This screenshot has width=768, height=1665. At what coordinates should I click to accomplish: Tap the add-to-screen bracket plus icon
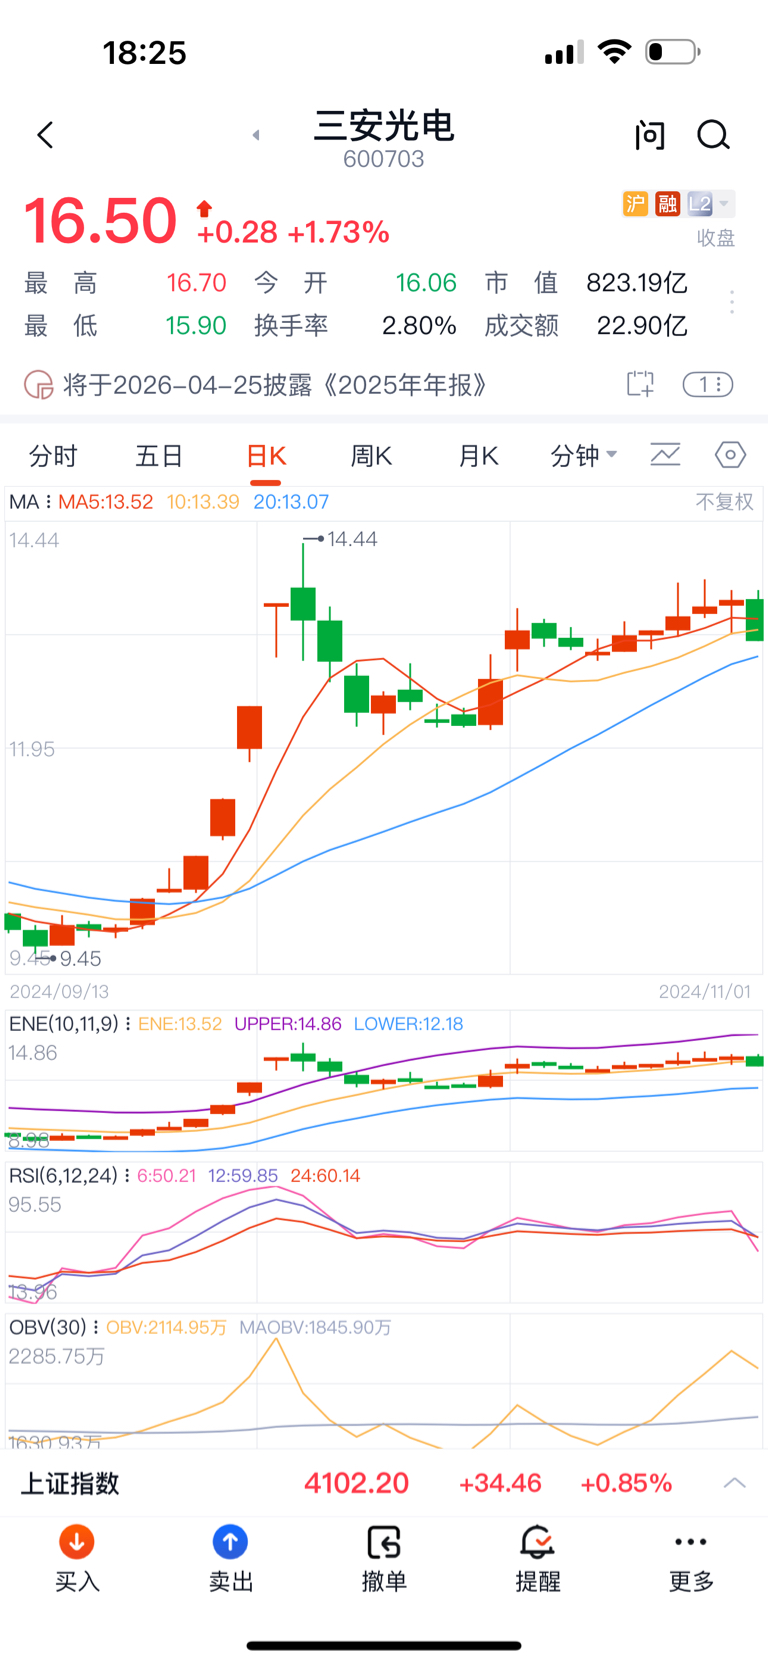[x=640, y=384]
